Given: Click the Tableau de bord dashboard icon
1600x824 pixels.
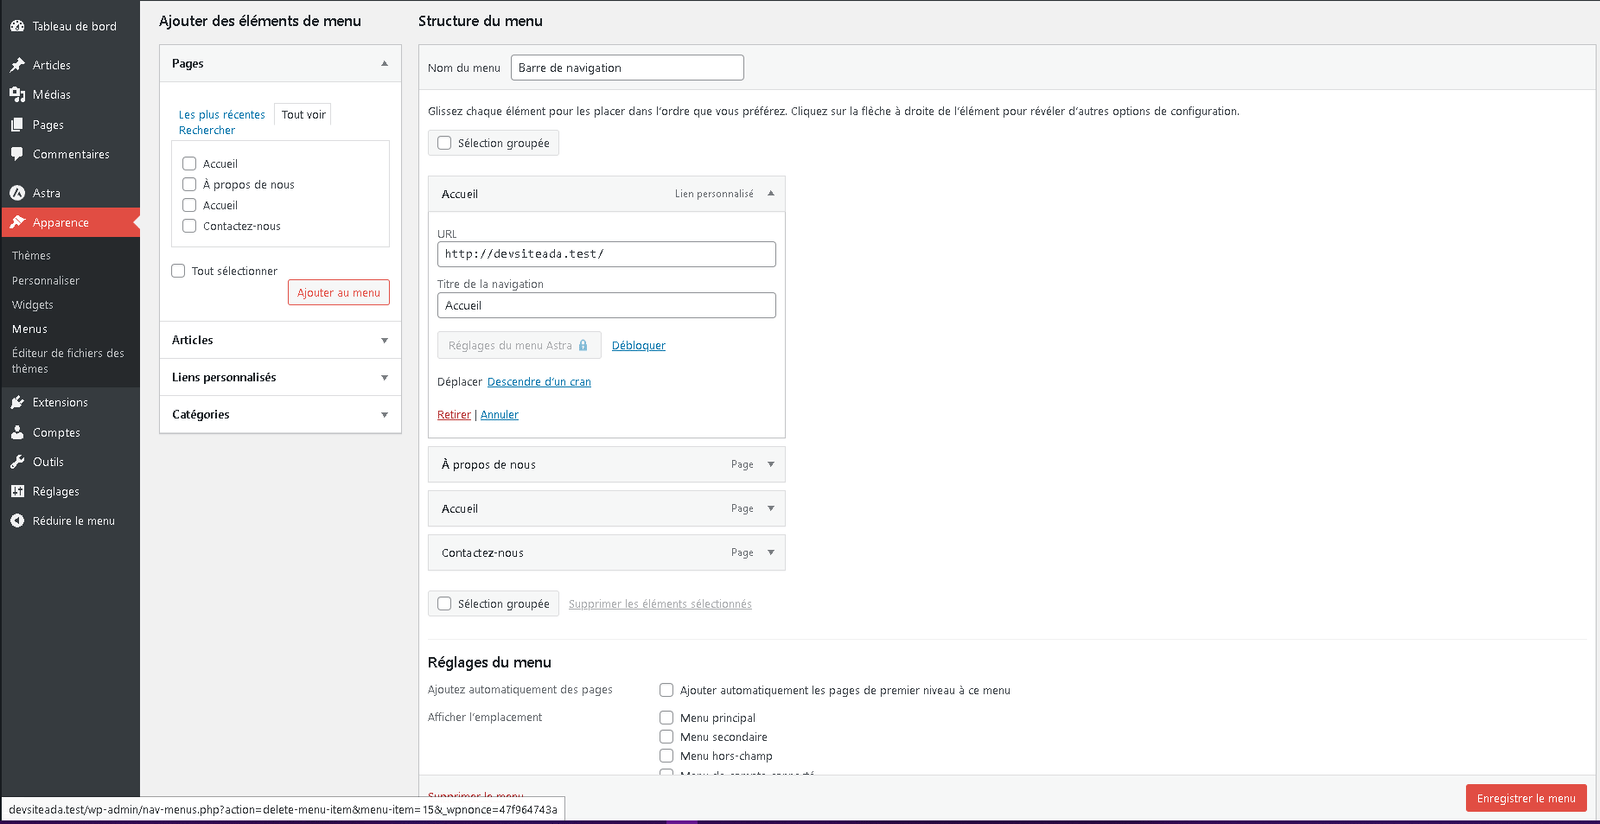Looking at the screenshot, I should pos(17,26).
